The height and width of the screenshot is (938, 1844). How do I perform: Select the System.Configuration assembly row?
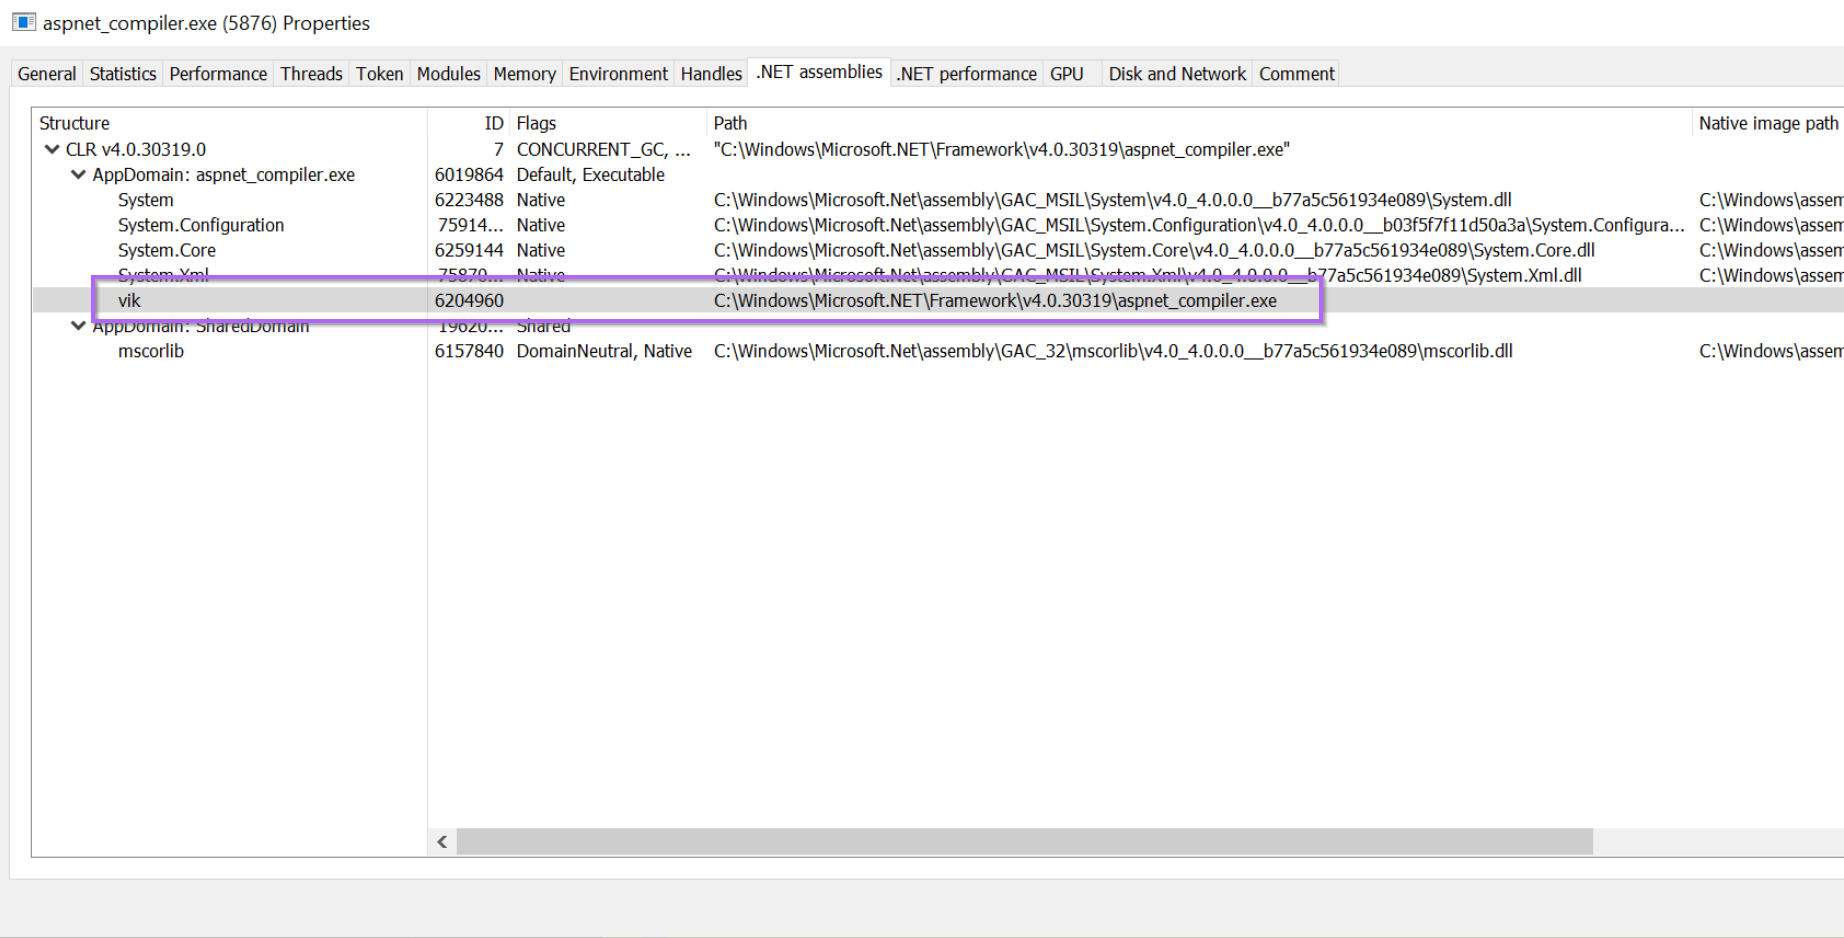[200, 225]
